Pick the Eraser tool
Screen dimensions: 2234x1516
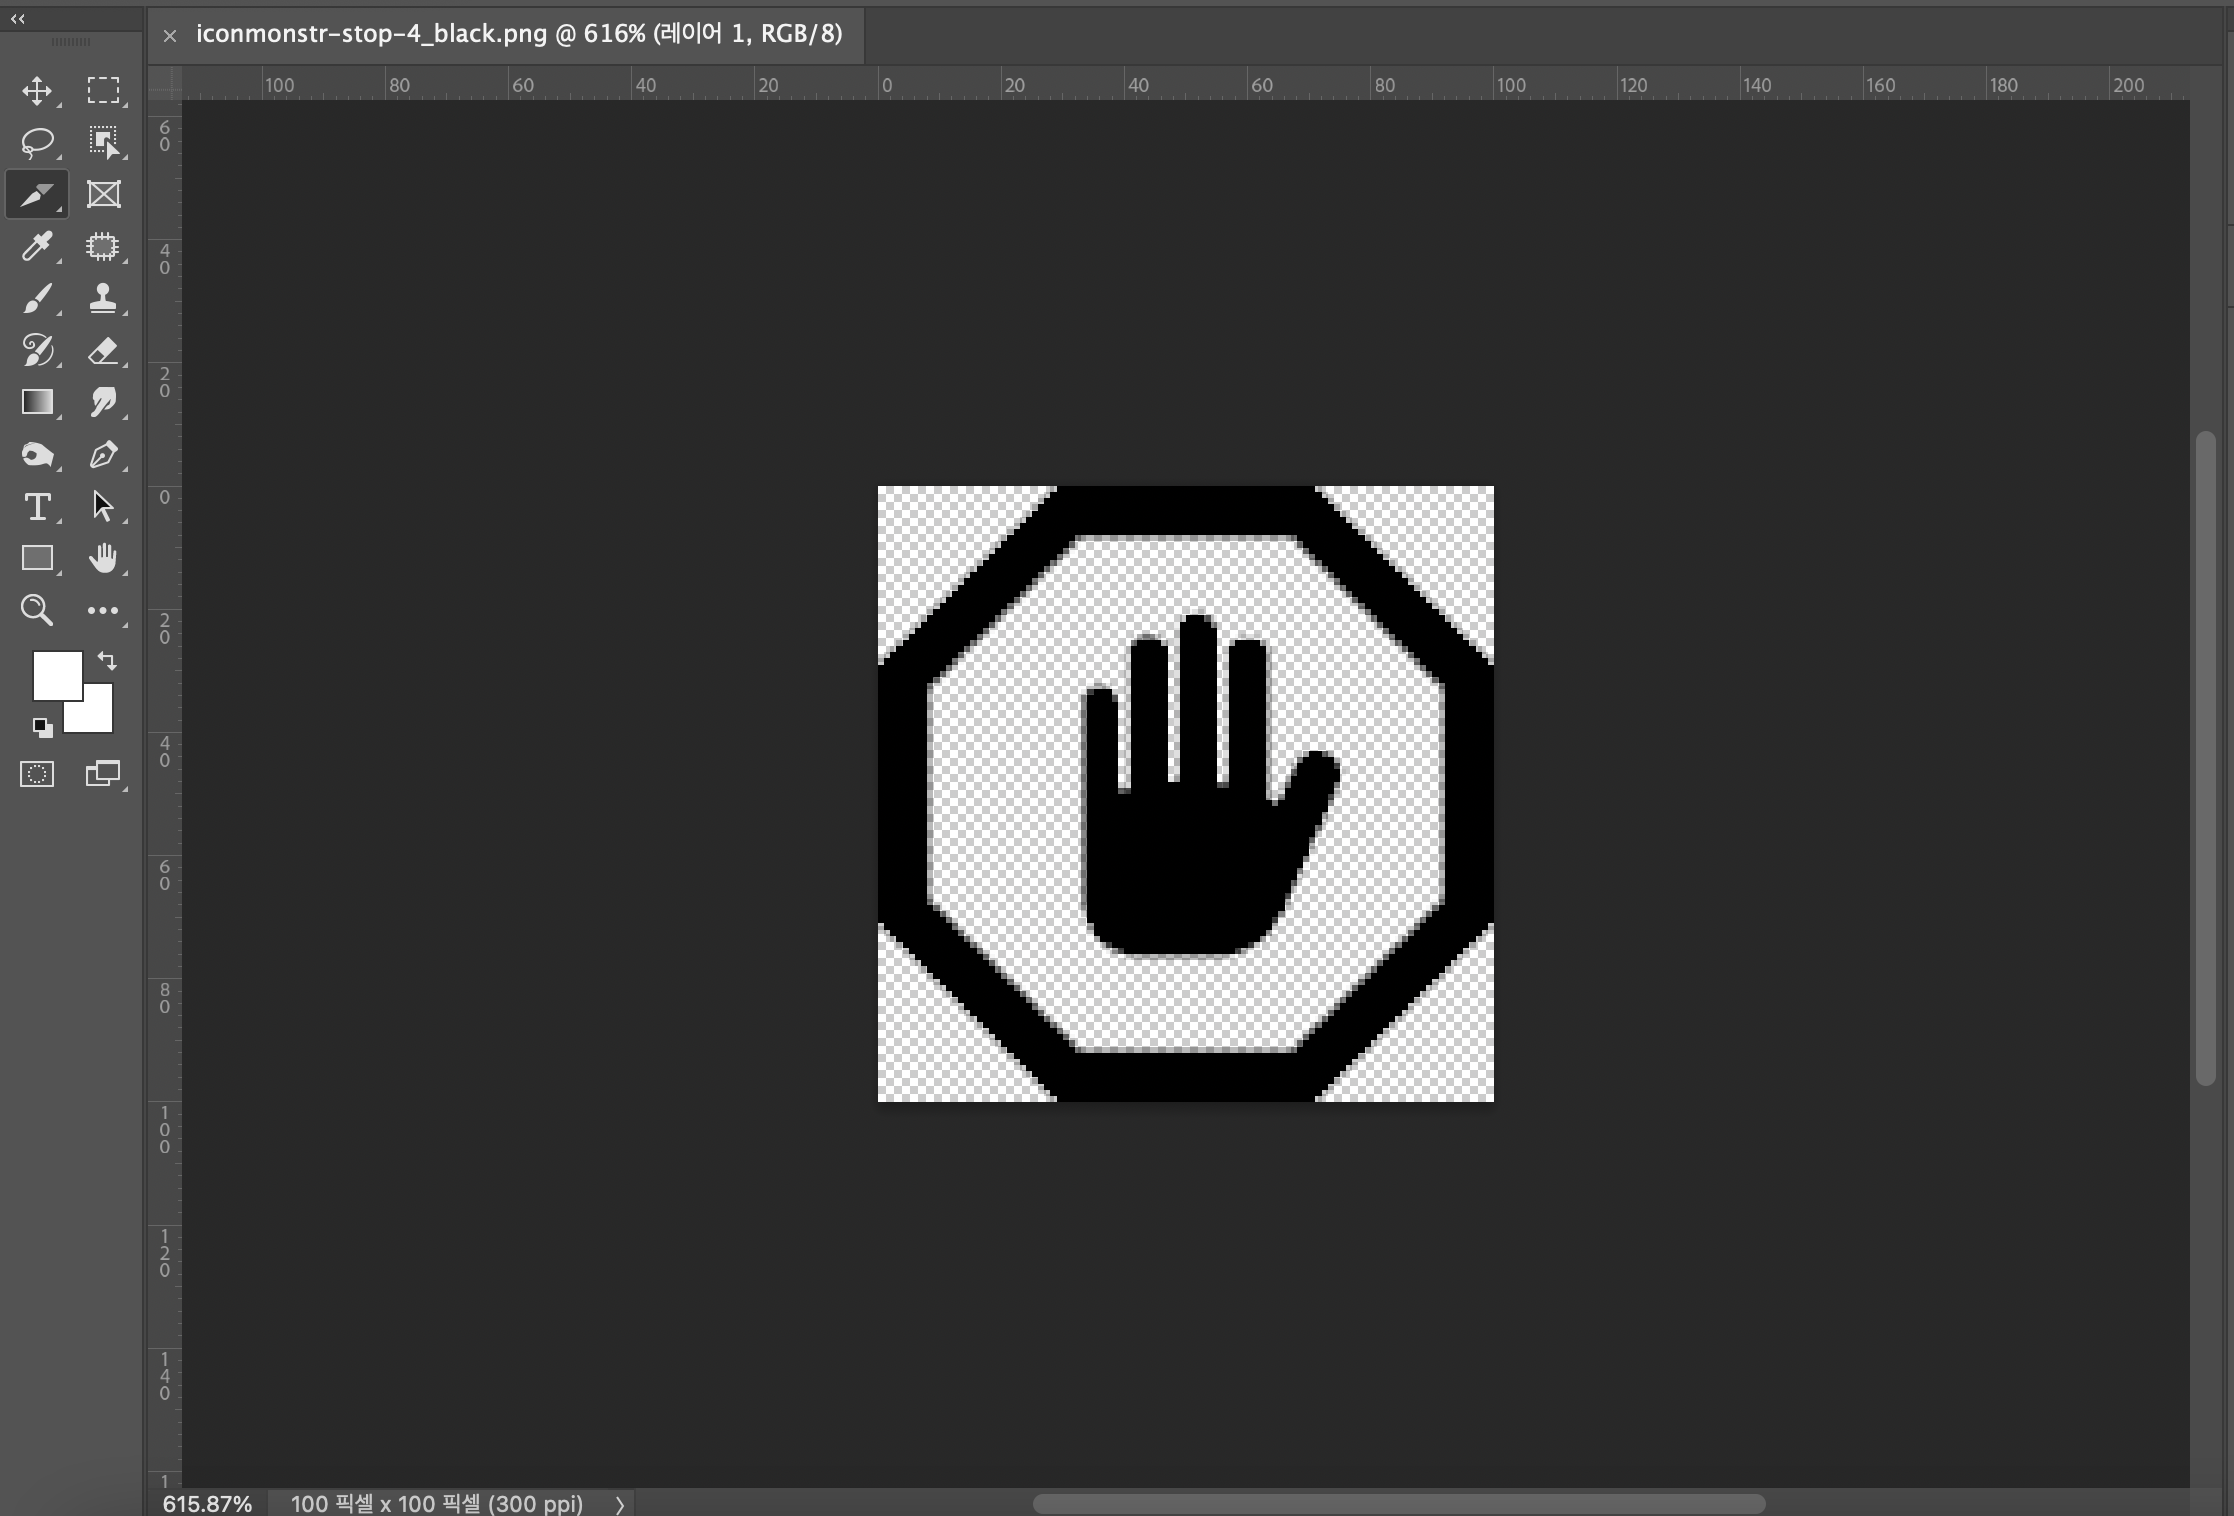[x=103, y=350]
